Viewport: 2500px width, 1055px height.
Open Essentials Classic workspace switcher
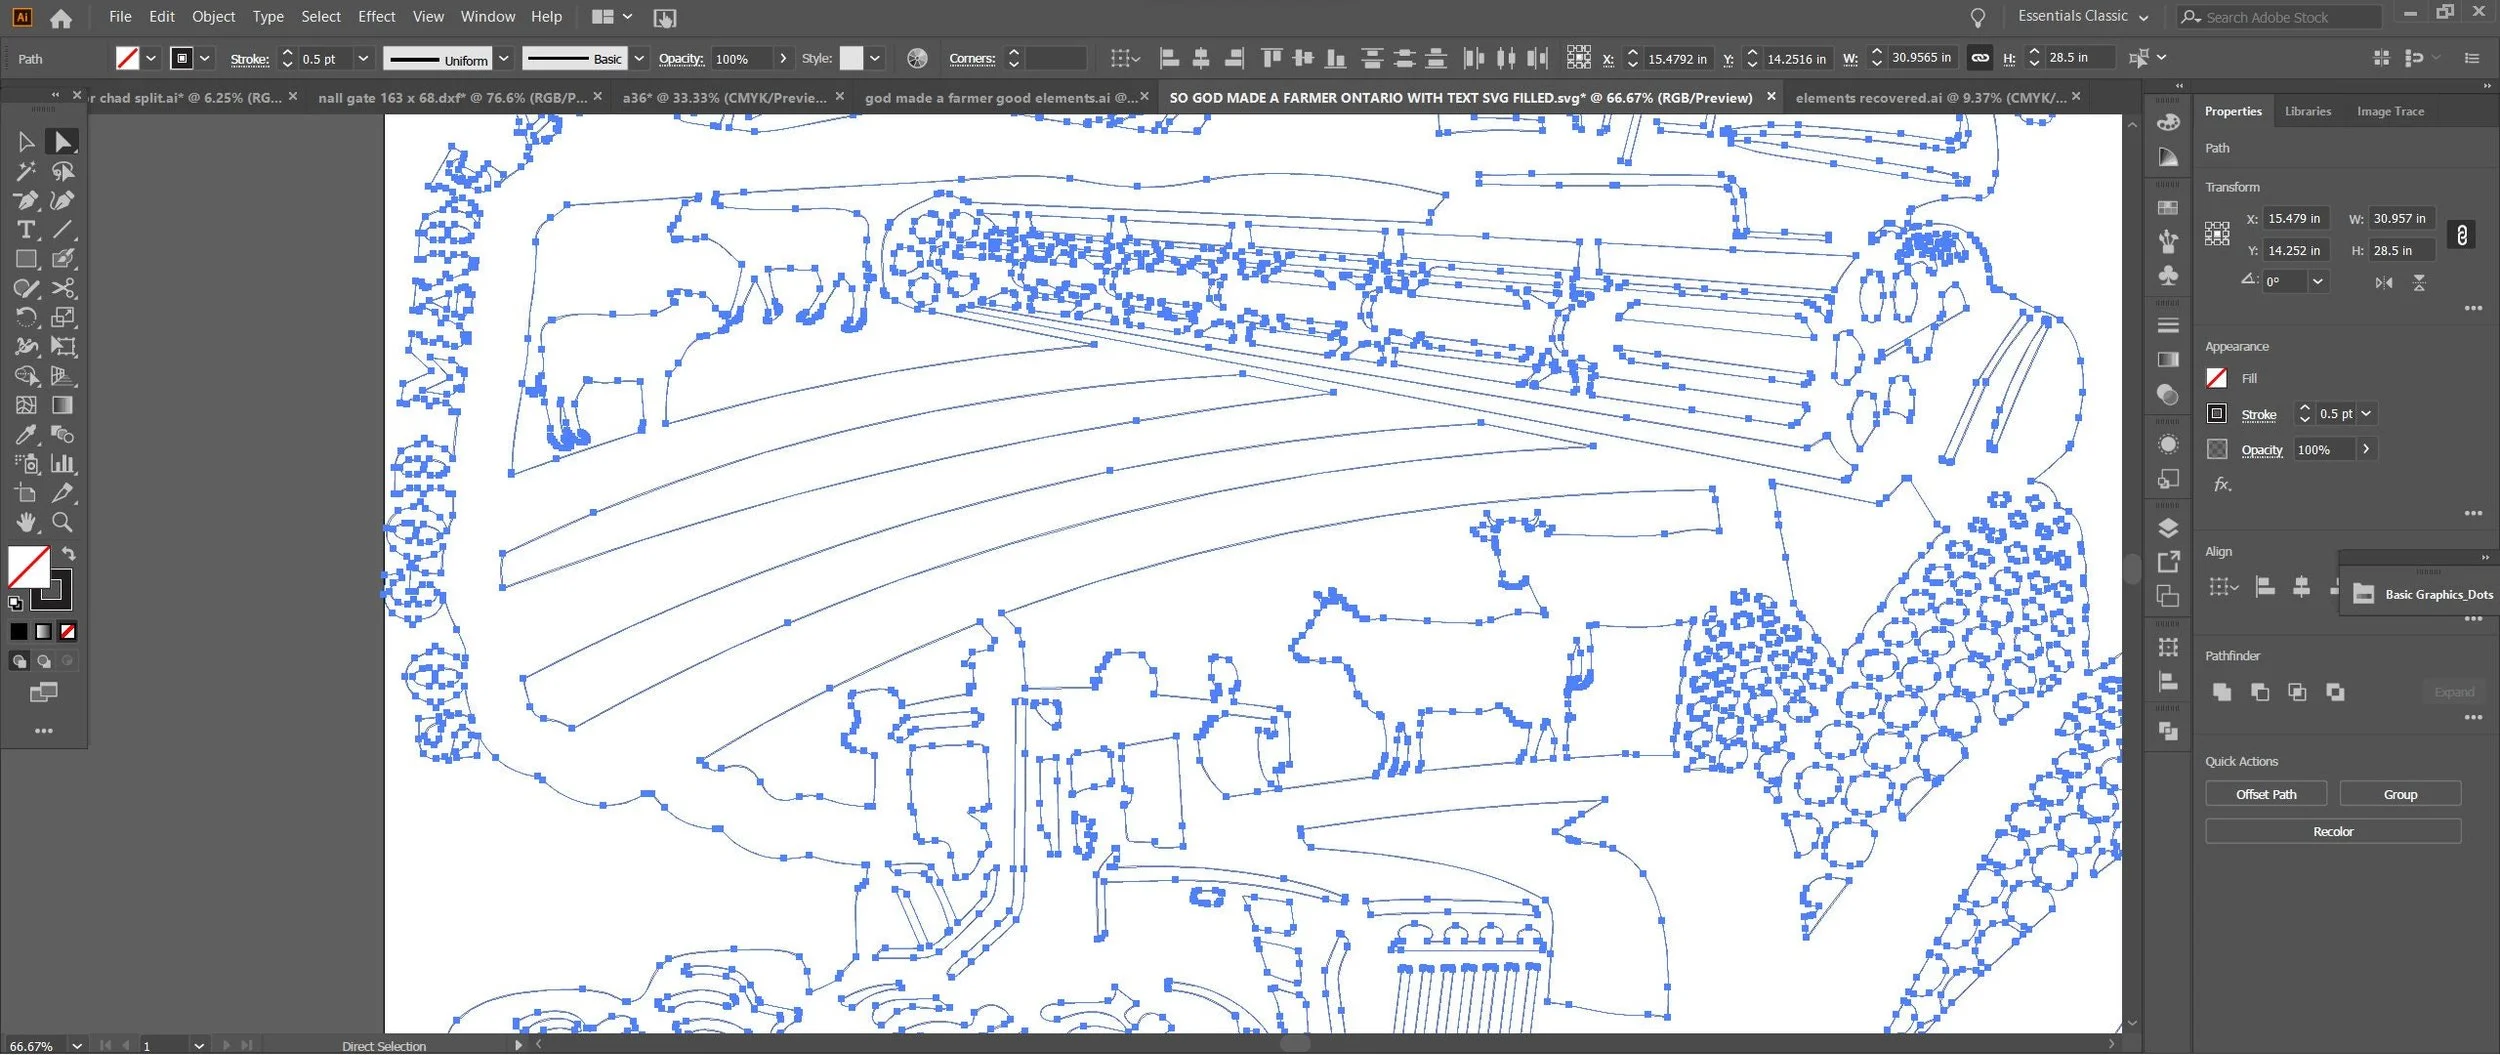2083,17
